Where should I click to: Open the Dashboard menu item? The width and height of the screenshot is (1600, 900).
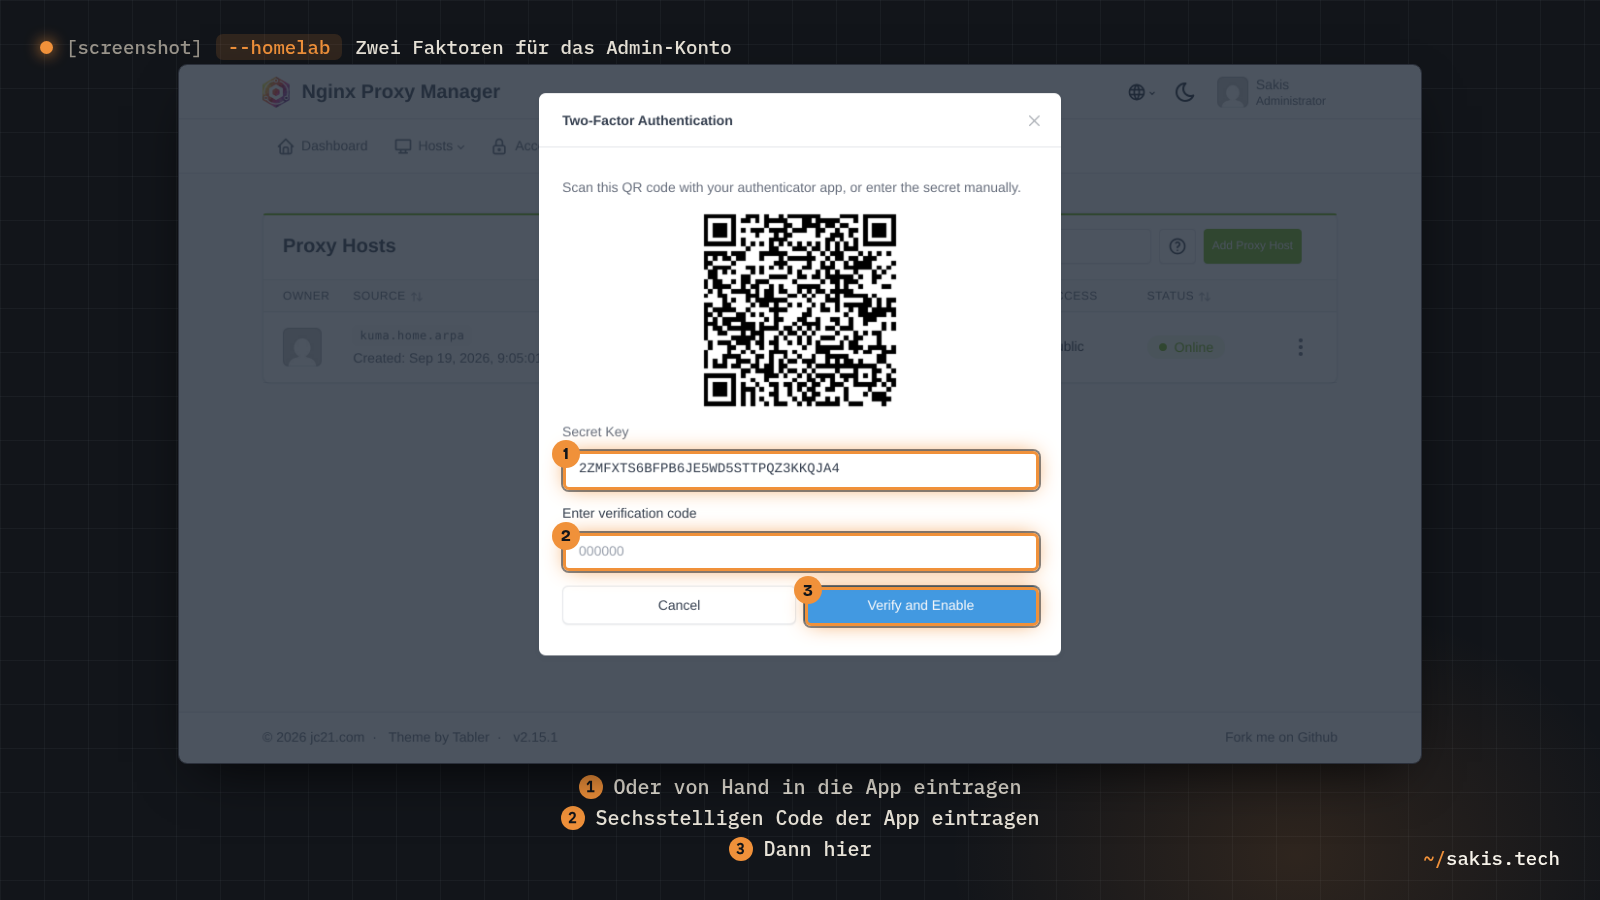[322, 146]
